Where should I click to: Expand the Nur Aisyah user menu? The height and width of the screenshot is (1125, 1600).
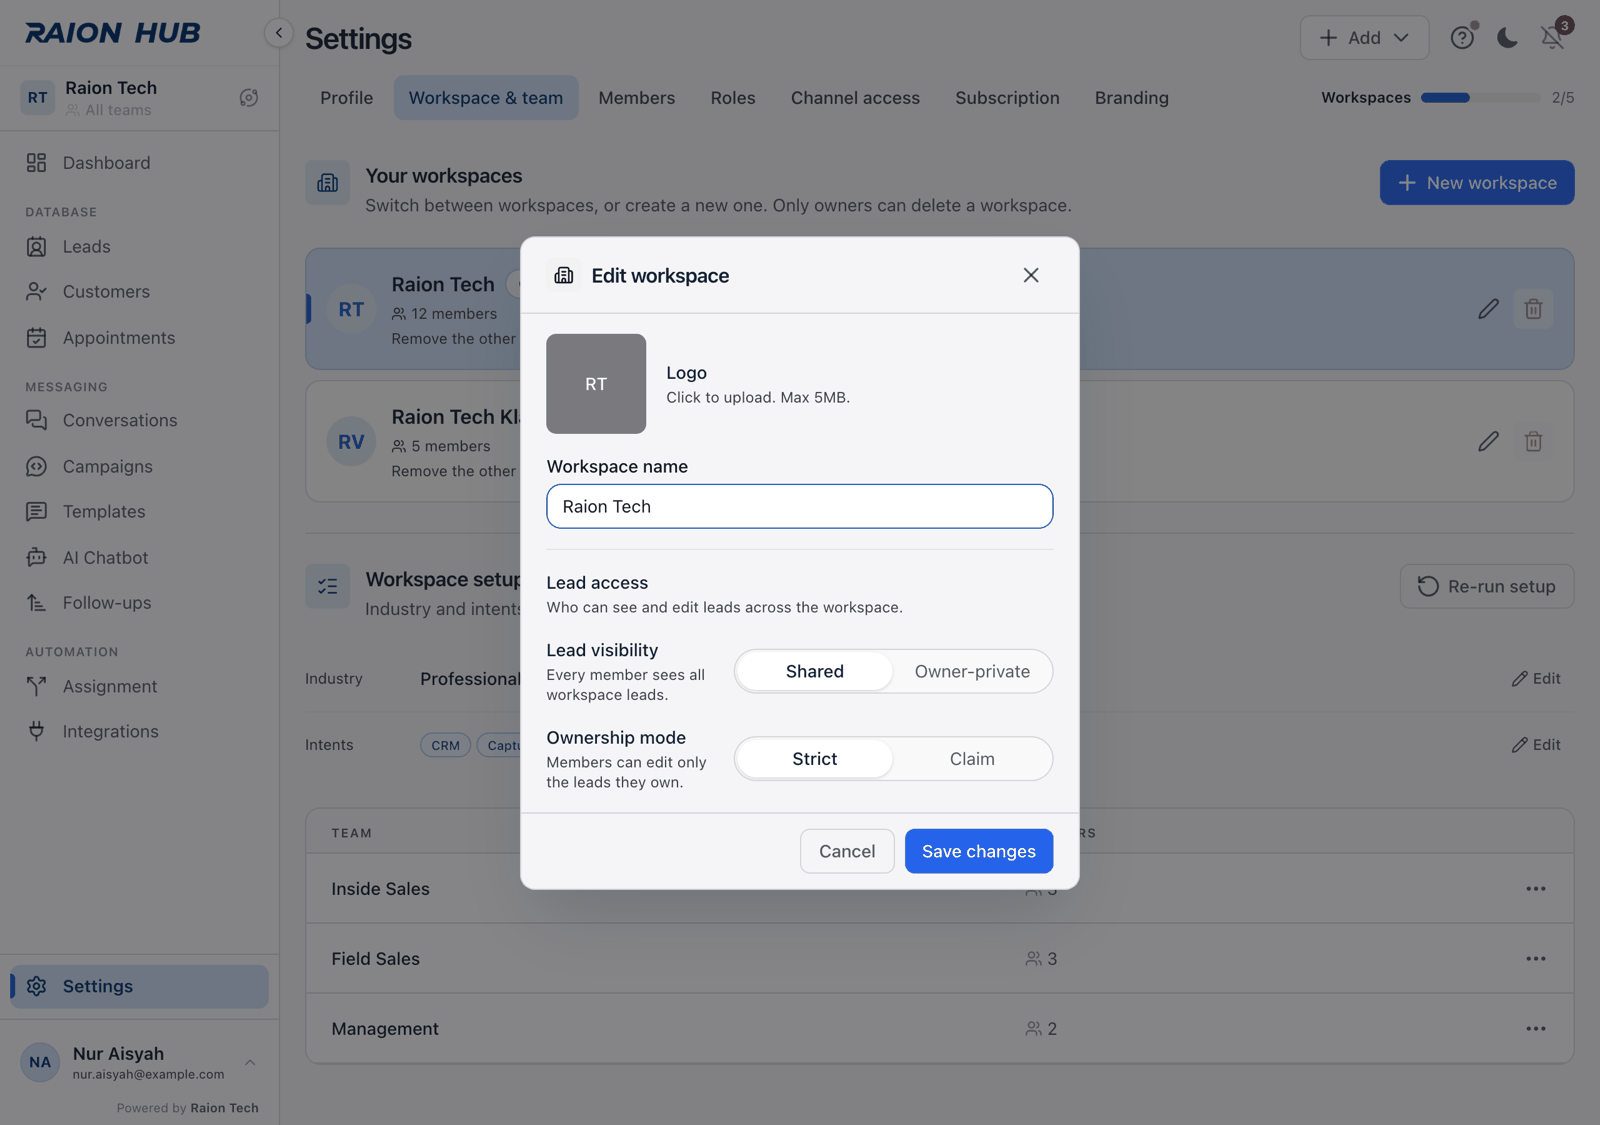click(x=139, y=1063)
